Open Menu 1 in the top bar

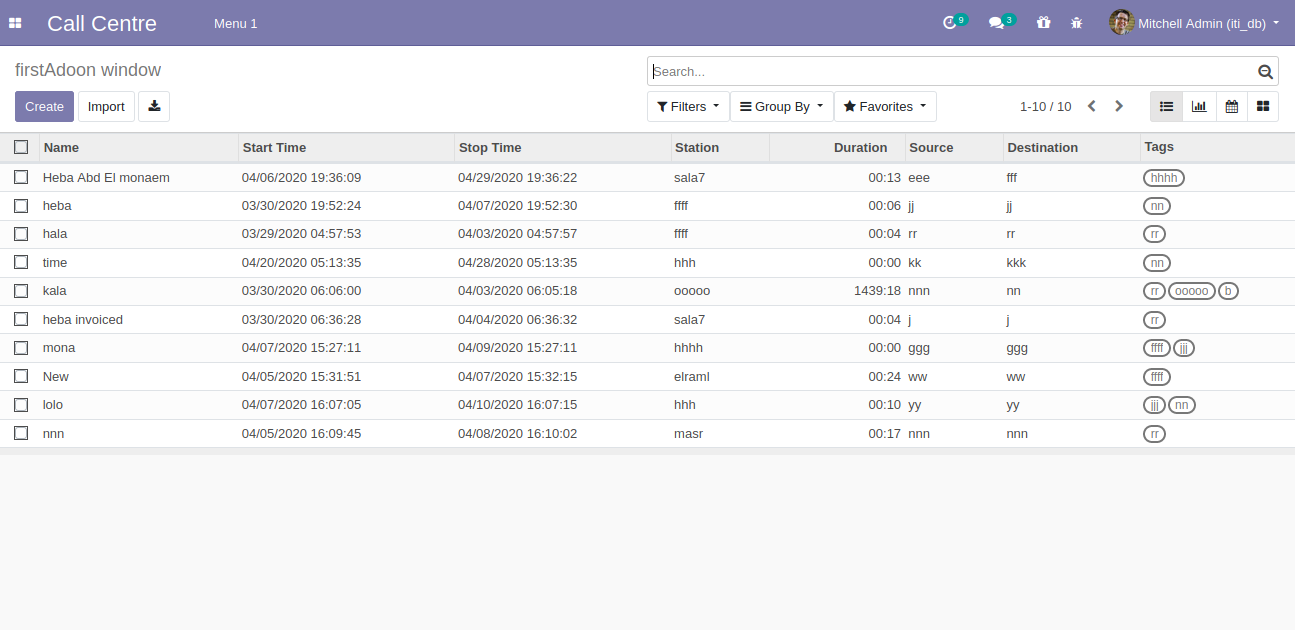[235, 22]
